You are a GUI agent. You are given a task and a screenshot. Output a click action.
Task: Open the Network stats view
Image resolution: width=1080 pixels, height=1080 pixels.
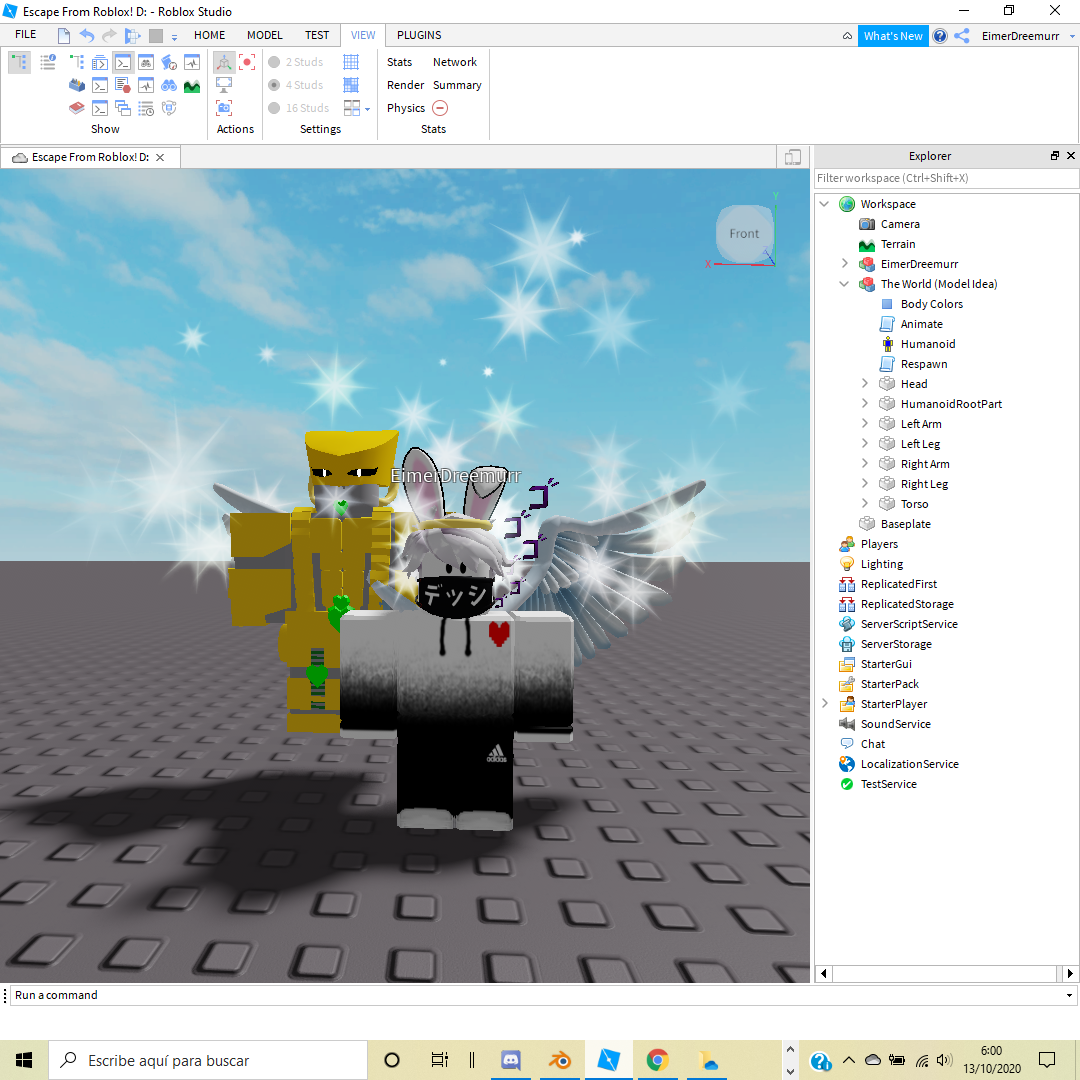[455, 62]
